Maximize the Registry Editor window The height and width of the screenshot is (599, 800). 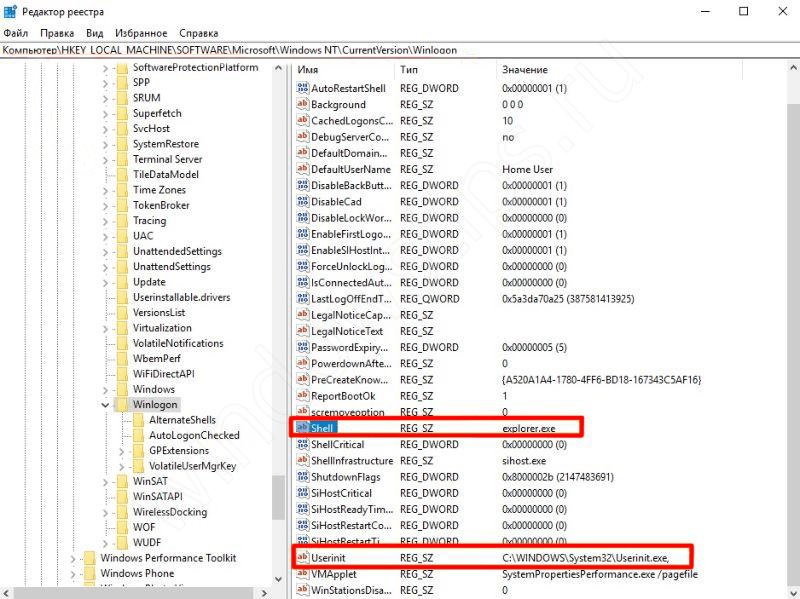(x=744, y=11)
